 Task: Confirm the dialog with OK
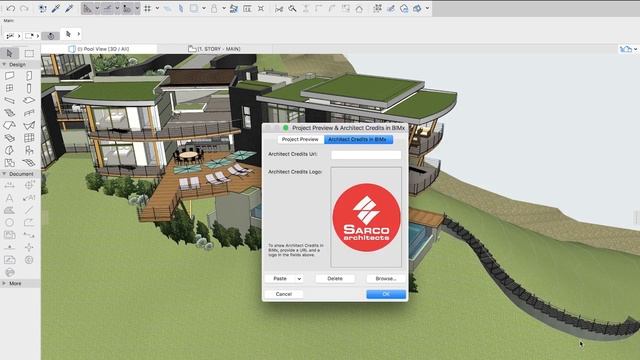point(386,294)
